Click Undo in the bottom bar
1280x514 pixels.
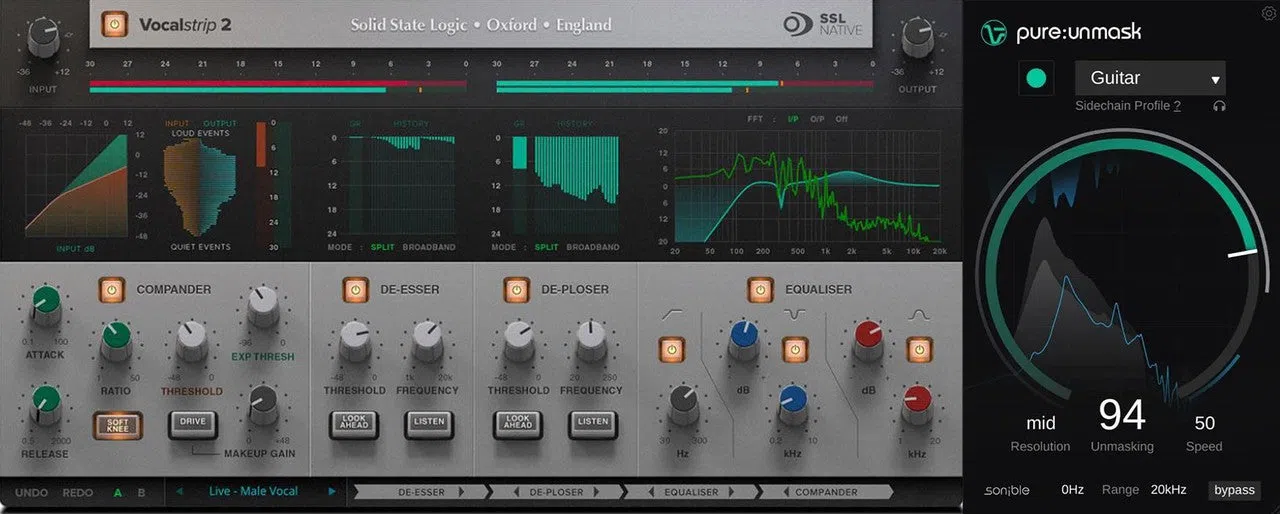32,492
